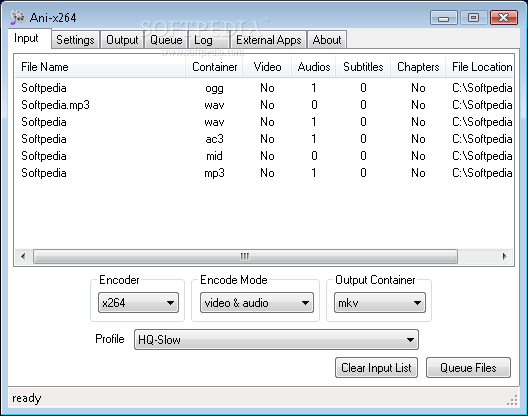Click the 'ready' status bar text
The height and width of the screenshot is (416, 528).
point(27,398)
